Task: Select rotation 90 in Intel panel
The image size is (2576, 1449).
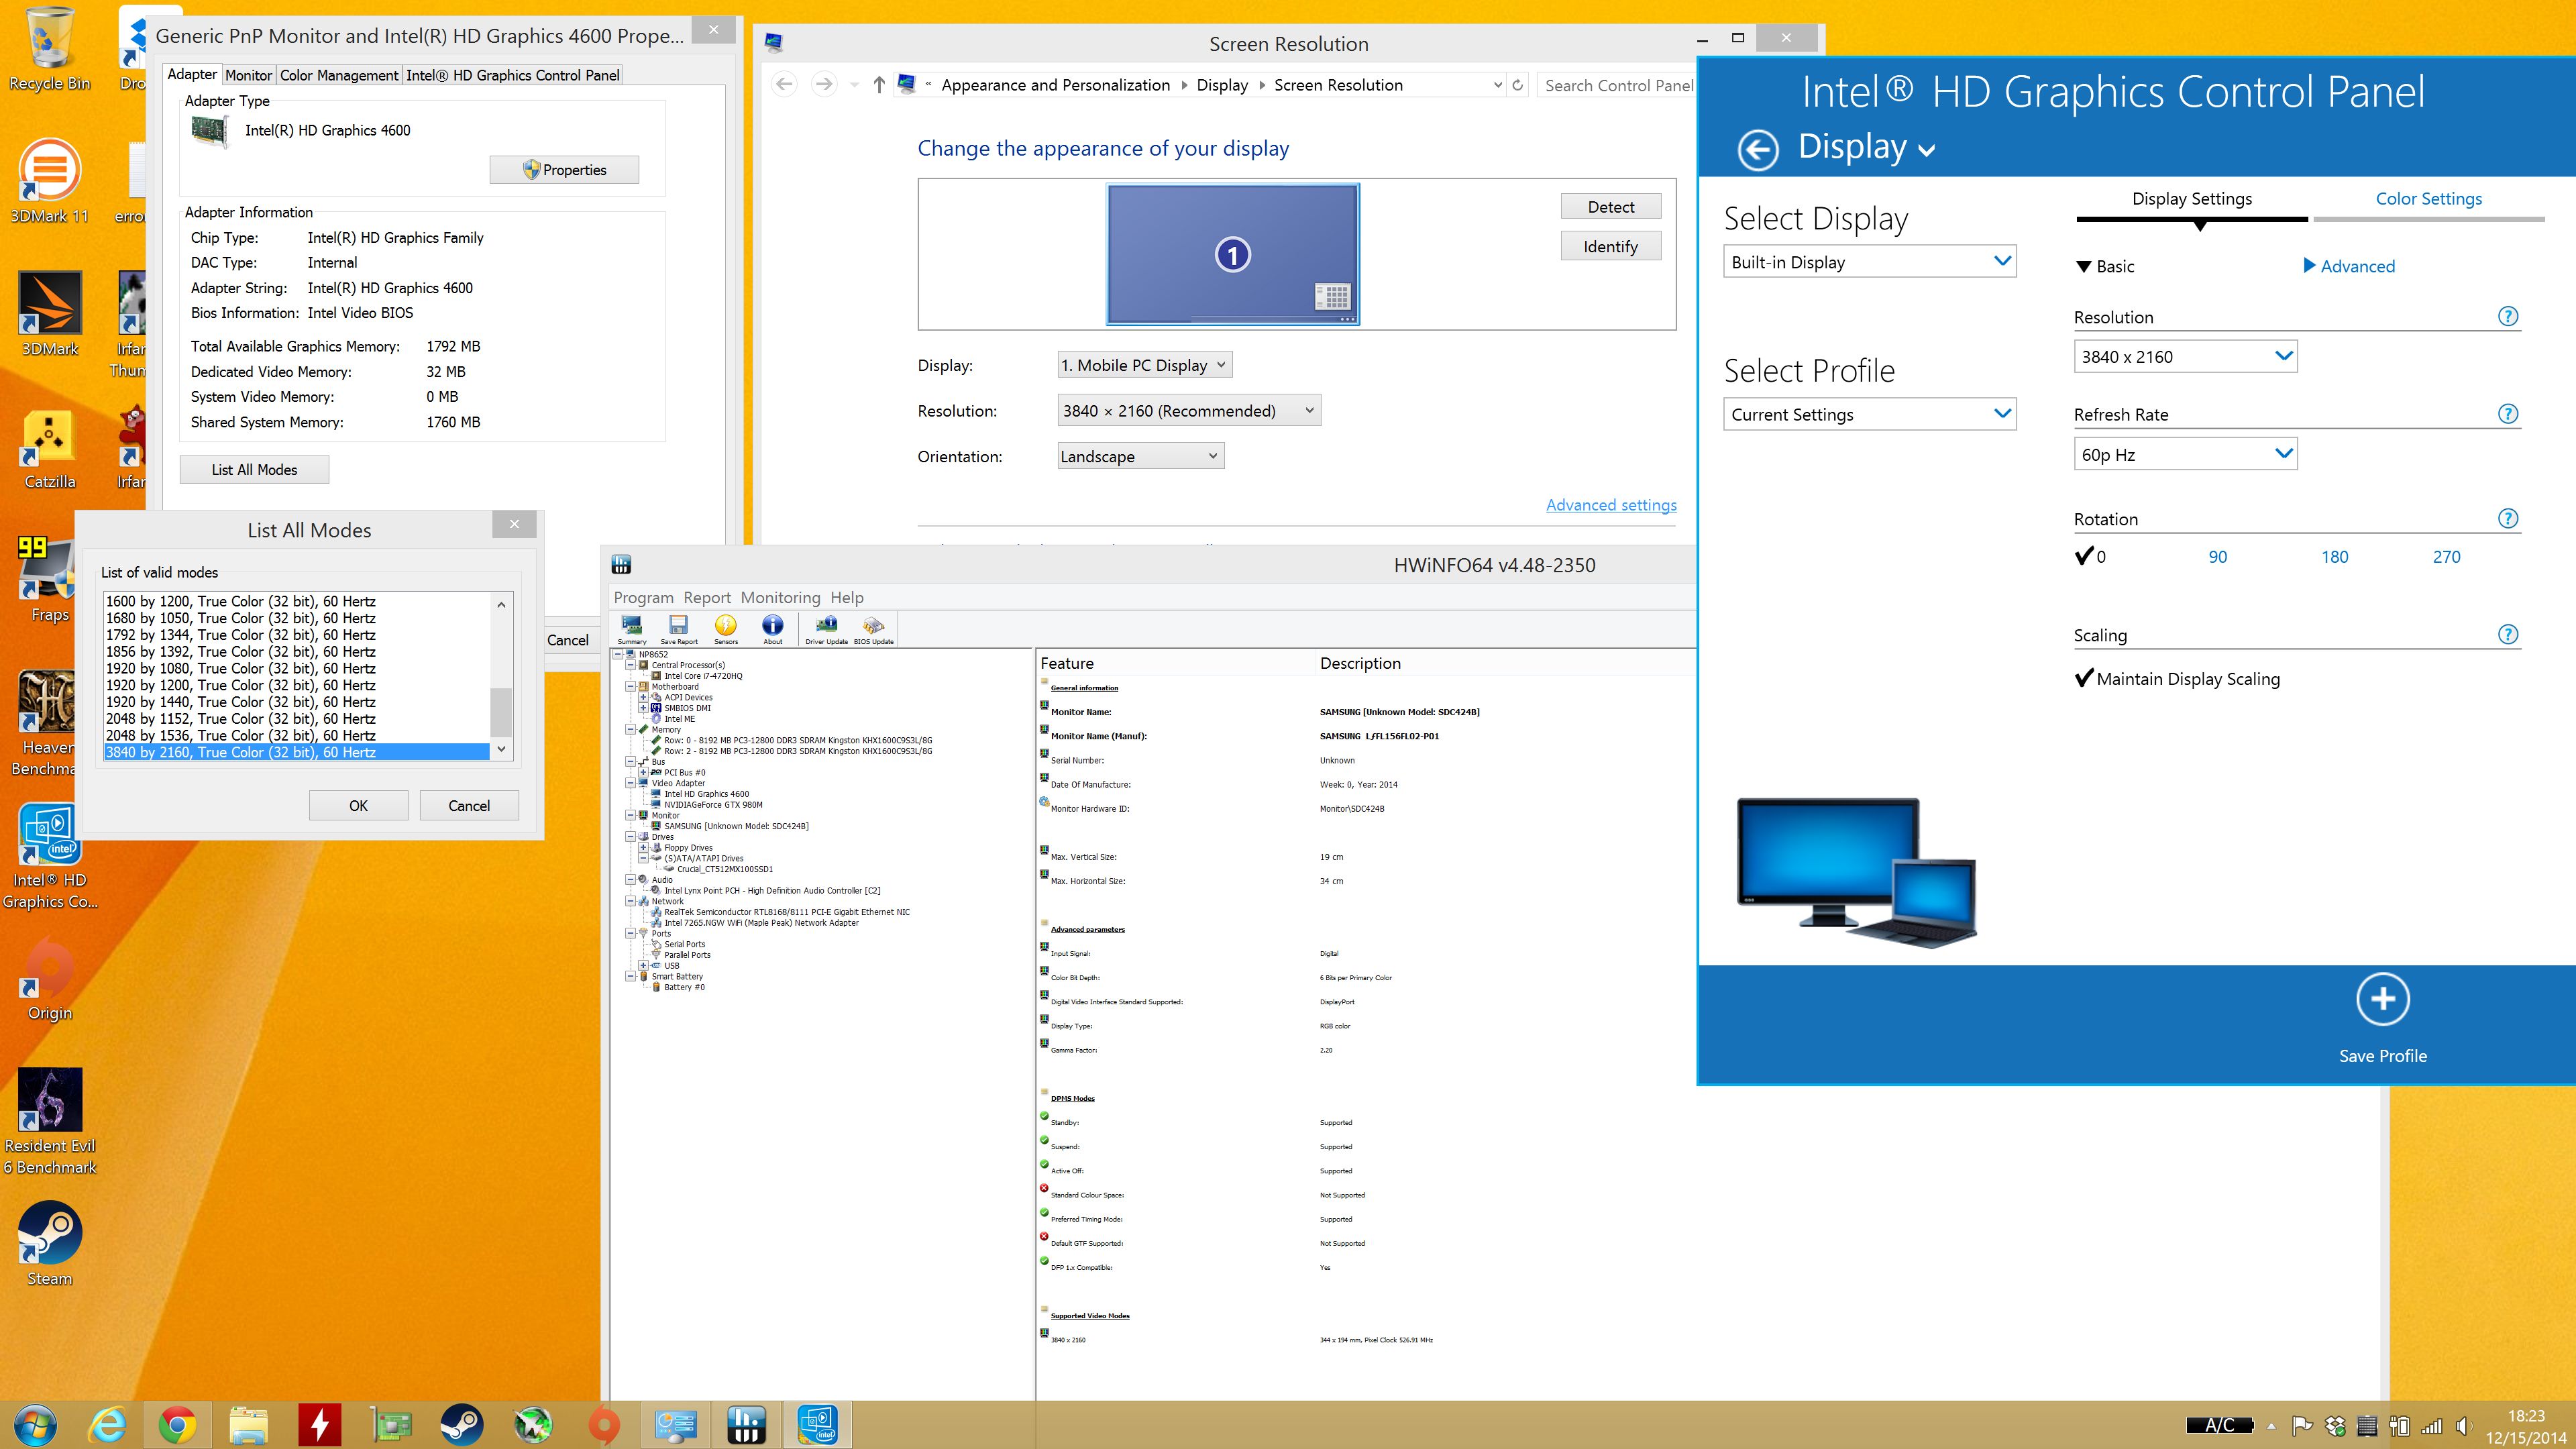Action: click(2217, 557)
